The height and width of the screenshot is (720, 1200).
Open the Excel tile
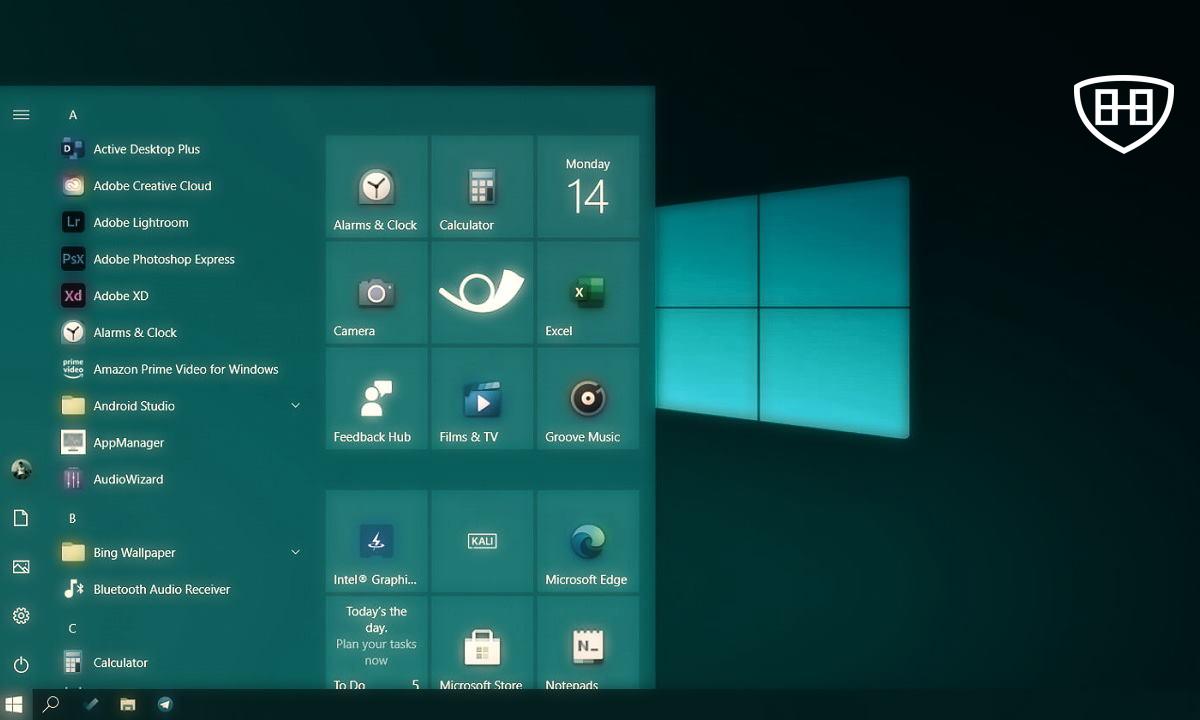[588, 293]
